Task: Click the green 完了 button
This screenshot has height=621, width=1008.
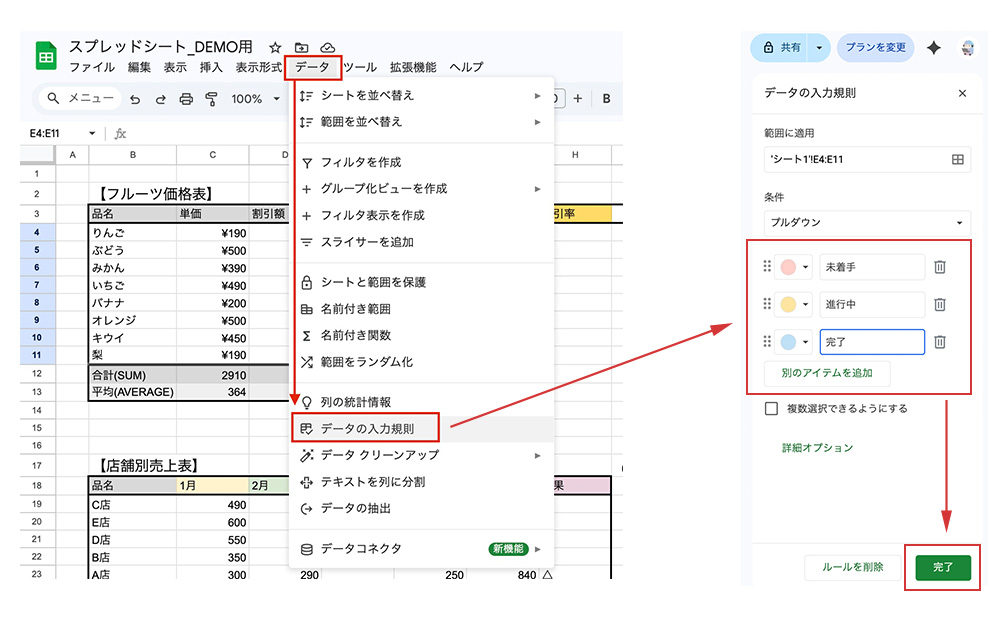Action: tap(942, 567)
